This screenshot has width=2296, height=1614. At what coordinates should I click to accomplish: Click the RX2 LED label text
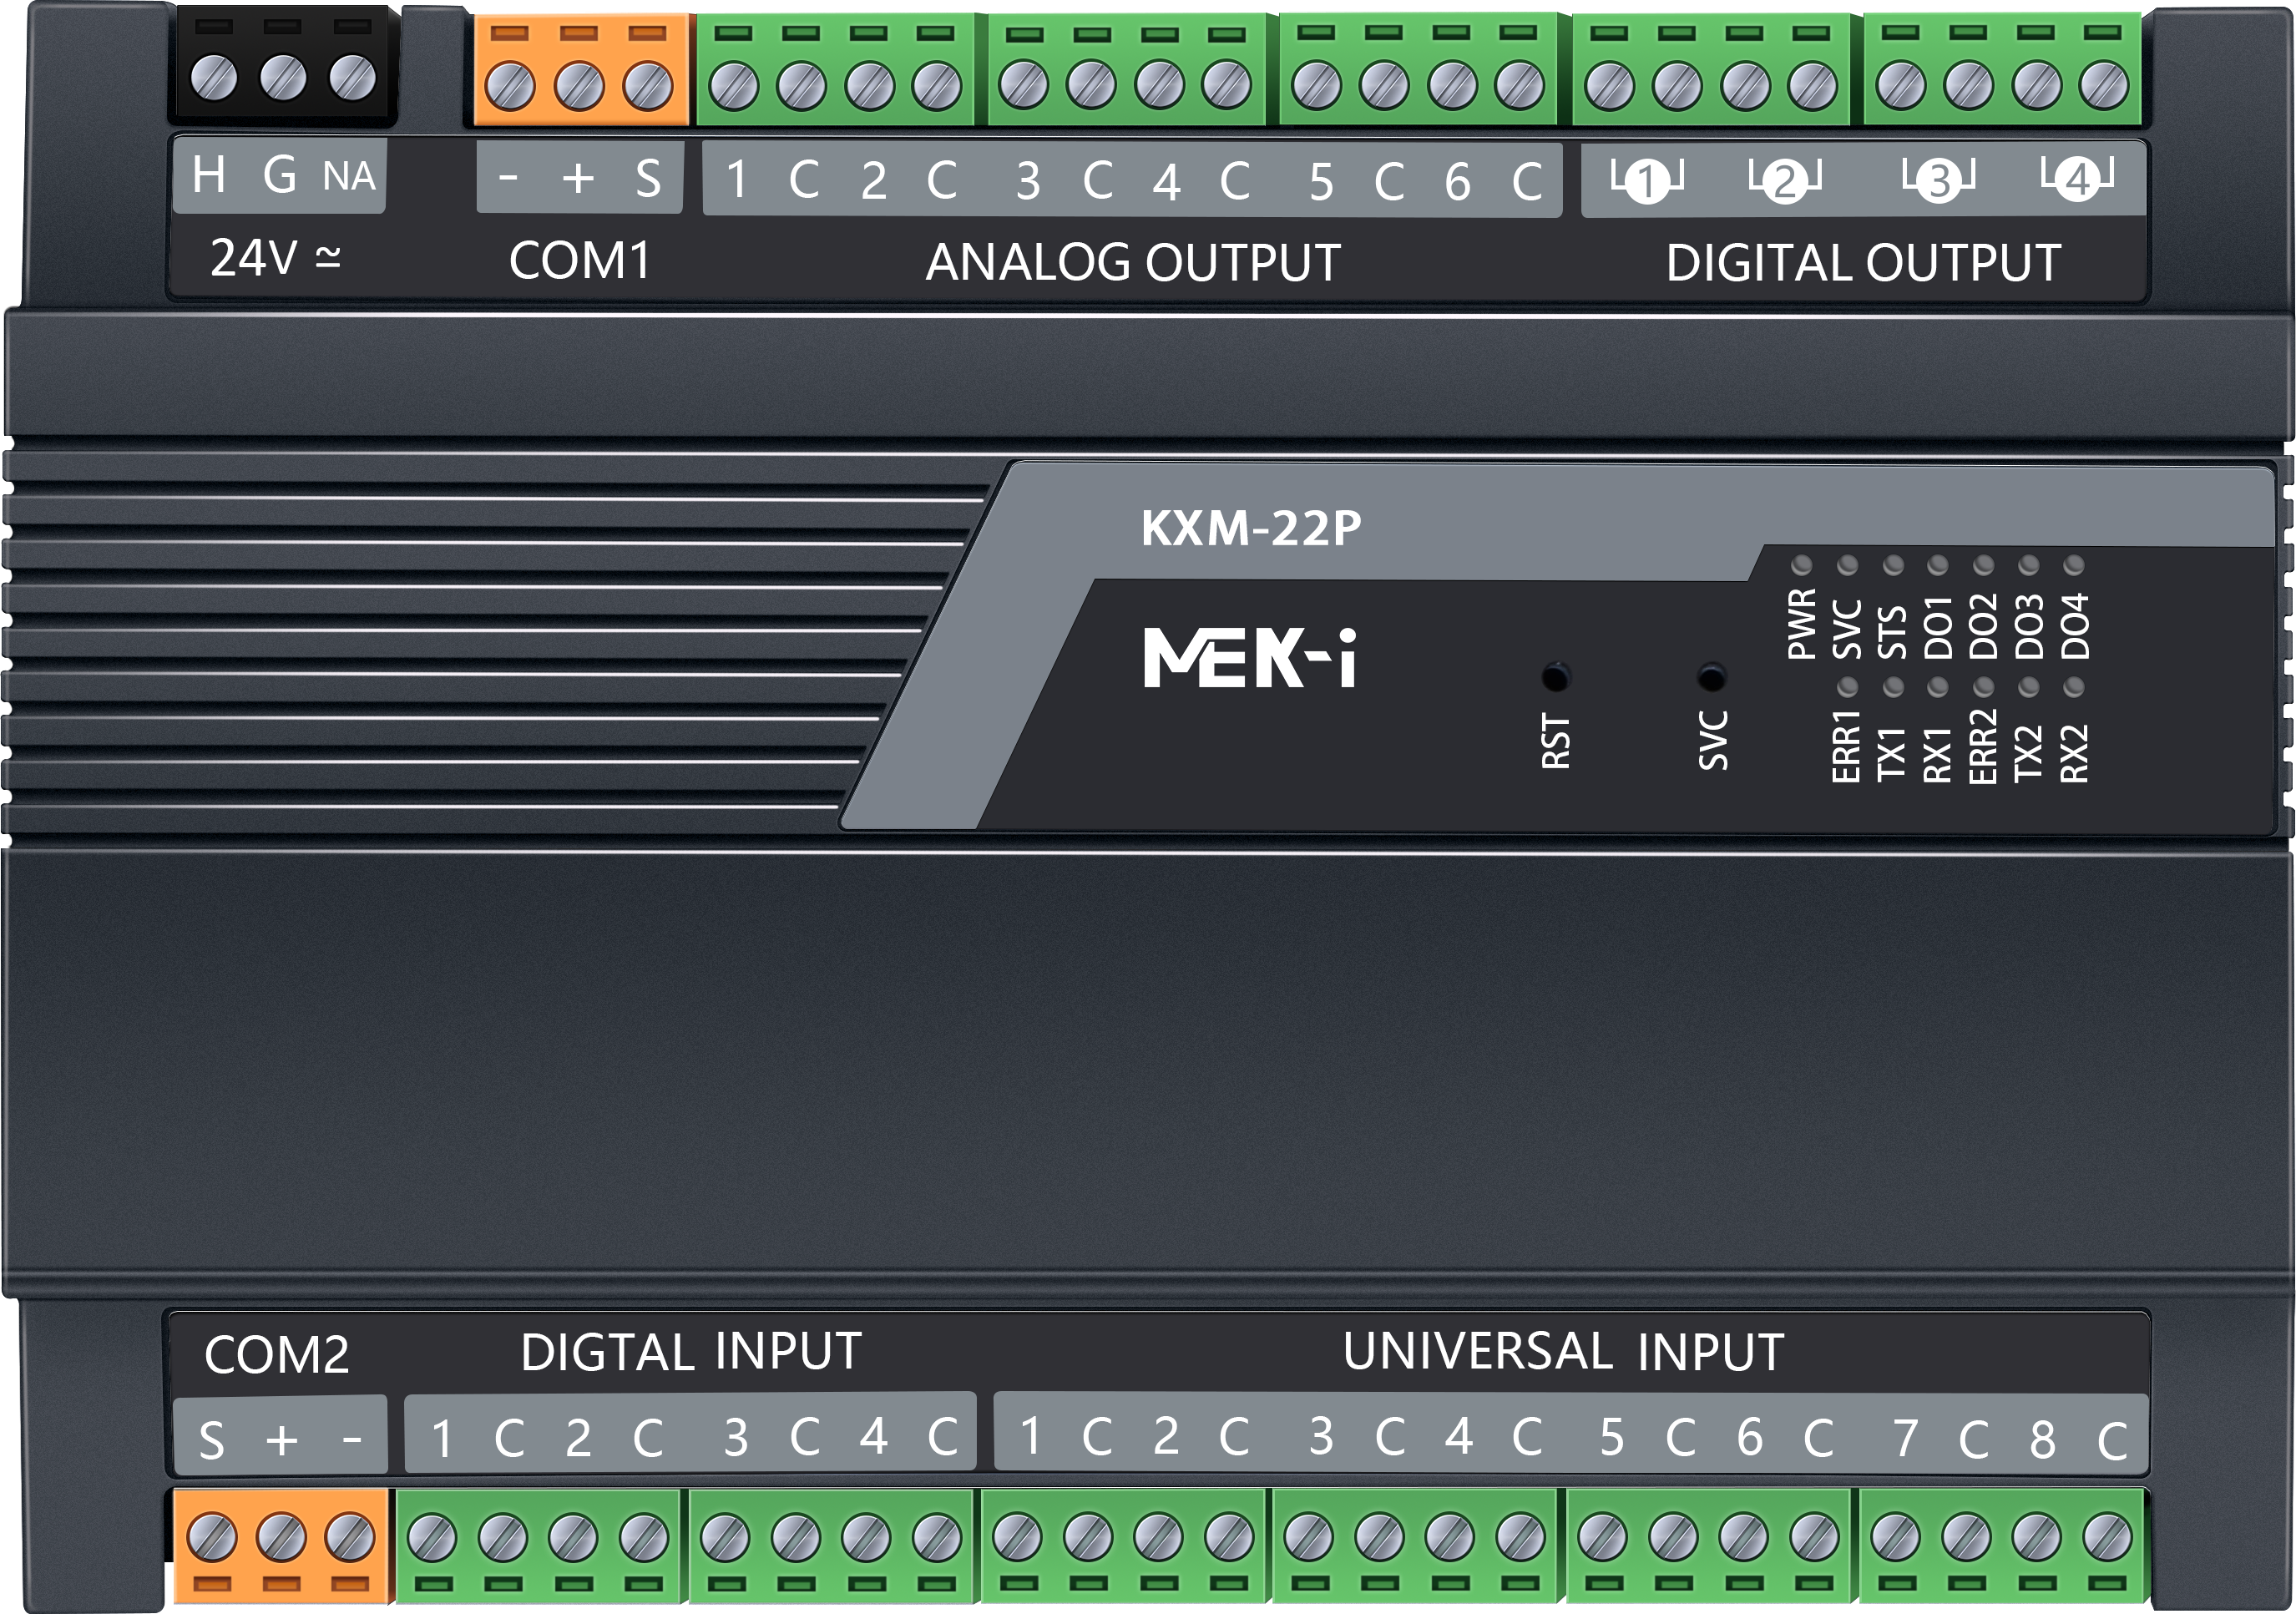tap(2074, 752)
